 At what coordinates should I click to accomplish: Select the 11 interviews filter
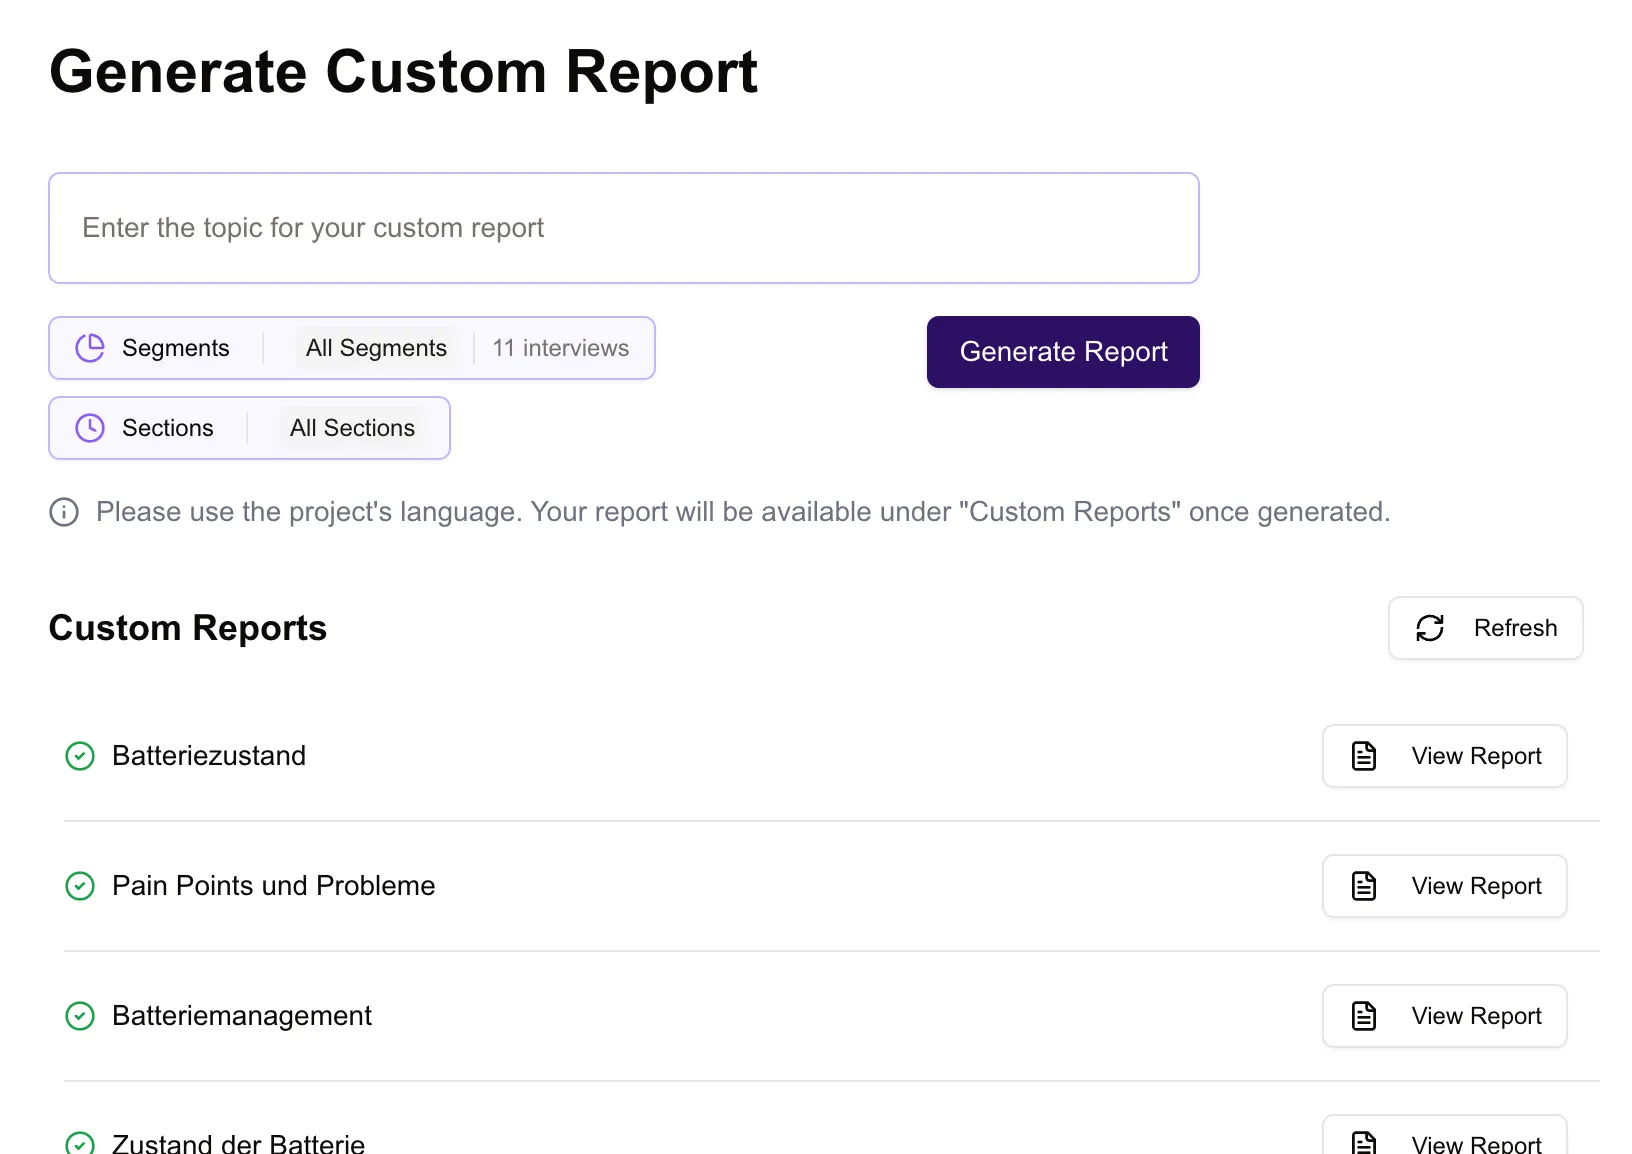(559, 348)
